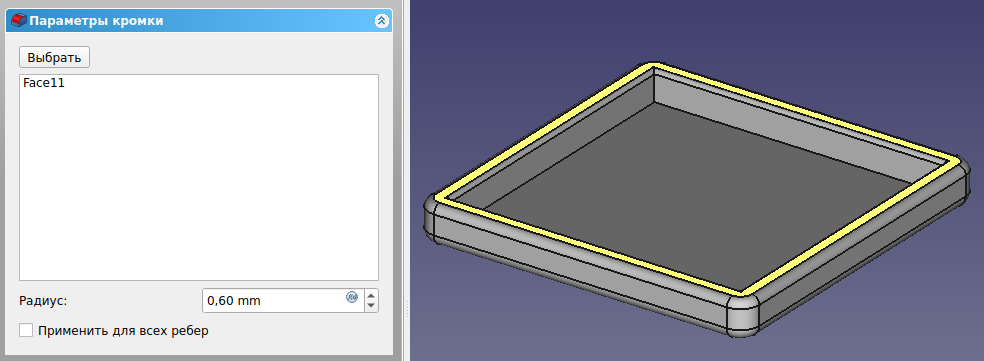
Task: Click the splitter handle between panel and 3D view
Action: pyautogui.click(x=408, y=308)
